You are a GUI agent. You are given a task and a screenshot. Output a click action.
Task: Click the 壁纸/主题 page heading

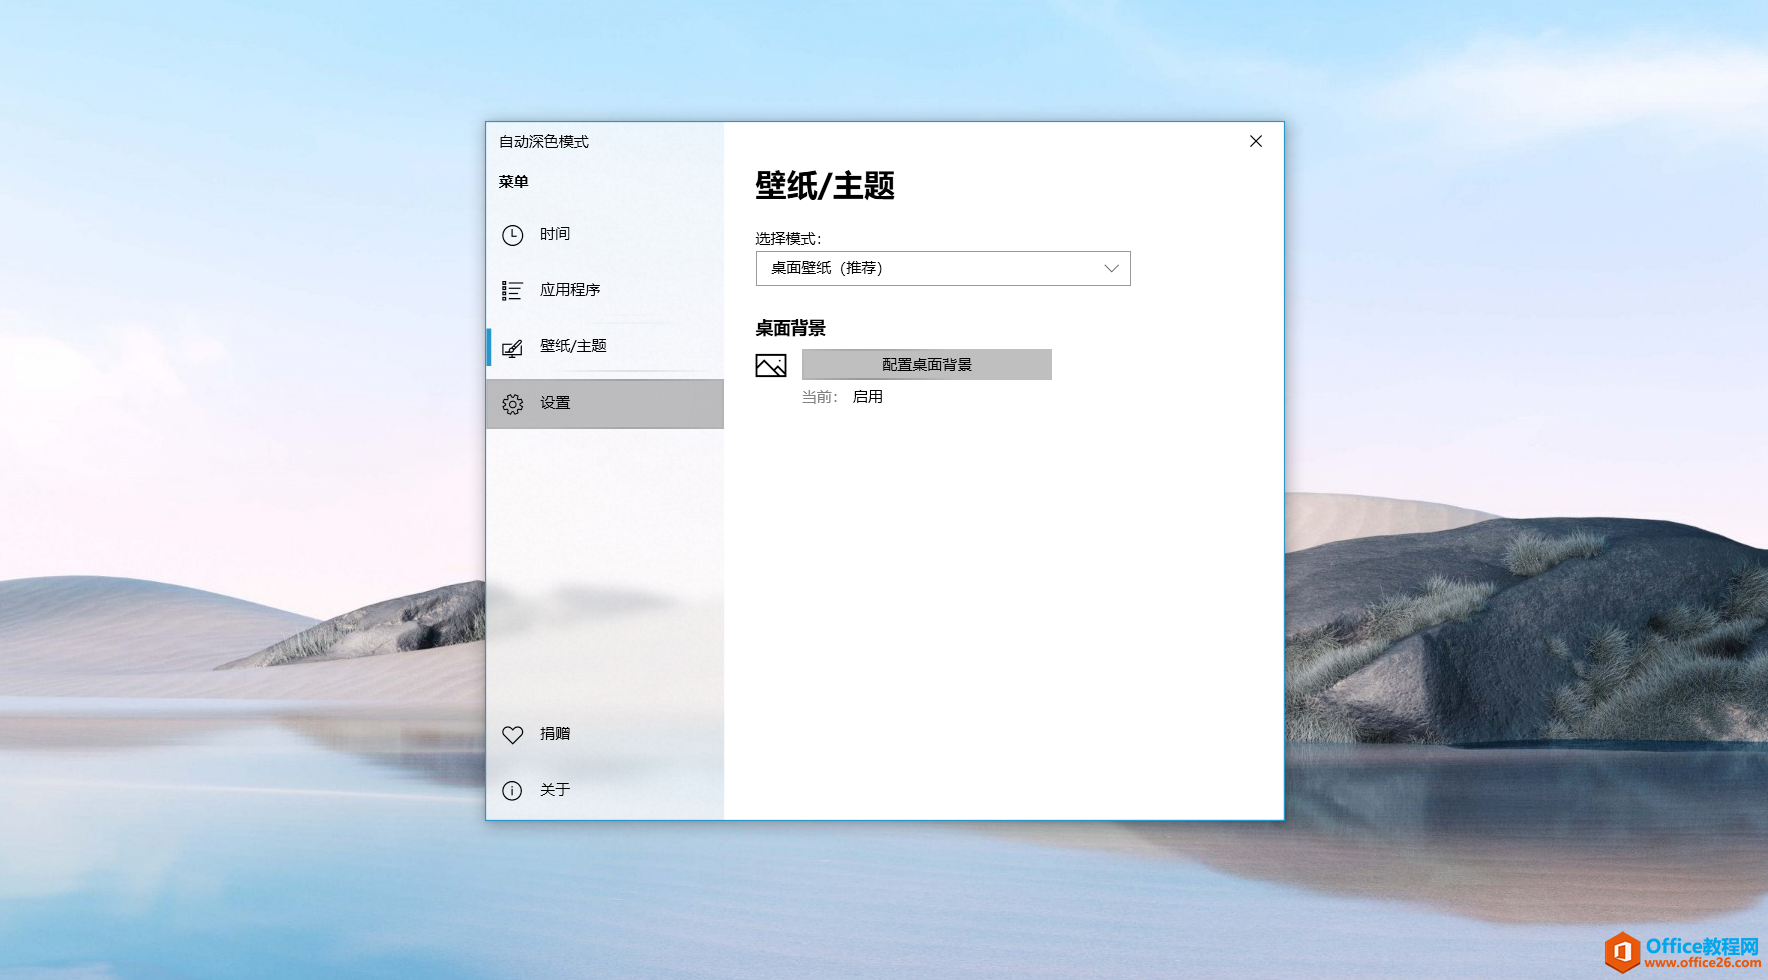(825, 186)
